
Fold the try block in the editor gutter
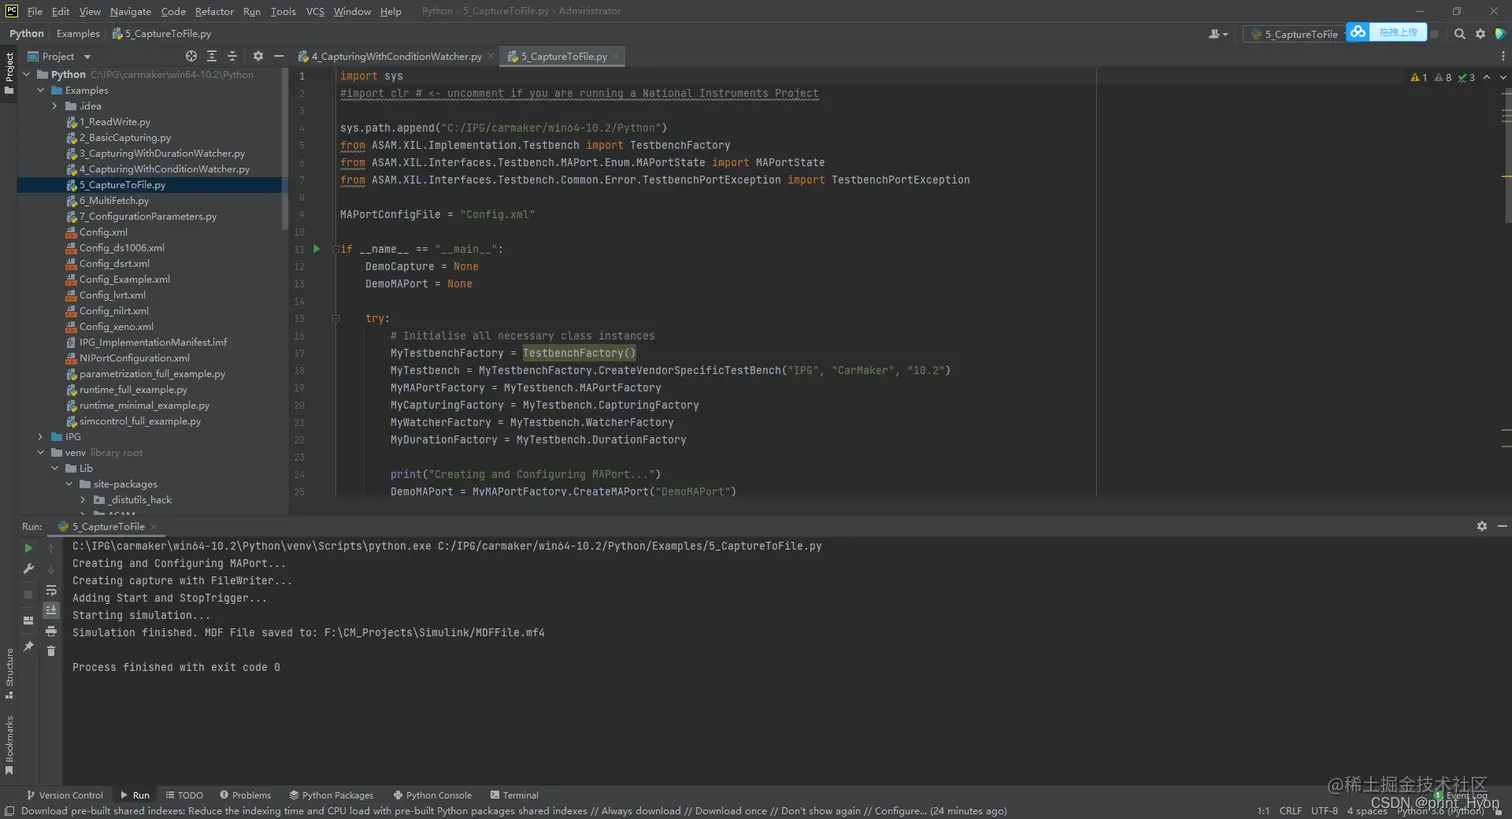click(336, 318)
